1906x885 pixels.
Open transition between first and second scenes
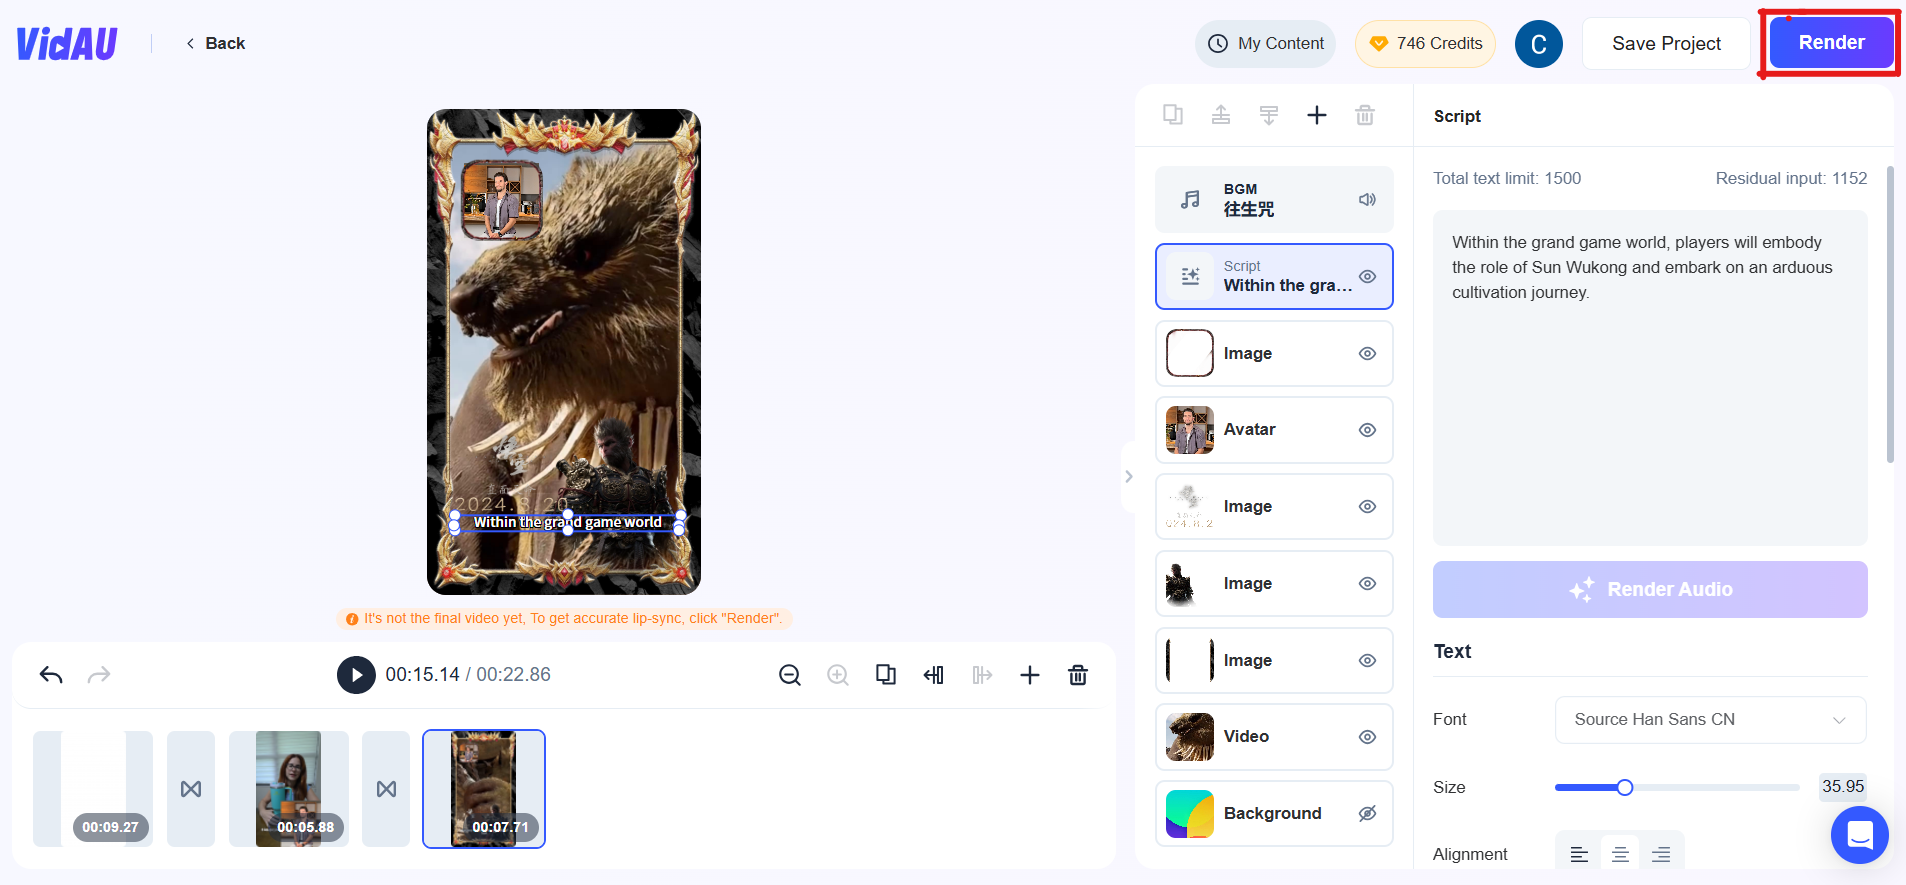point(191,789)
